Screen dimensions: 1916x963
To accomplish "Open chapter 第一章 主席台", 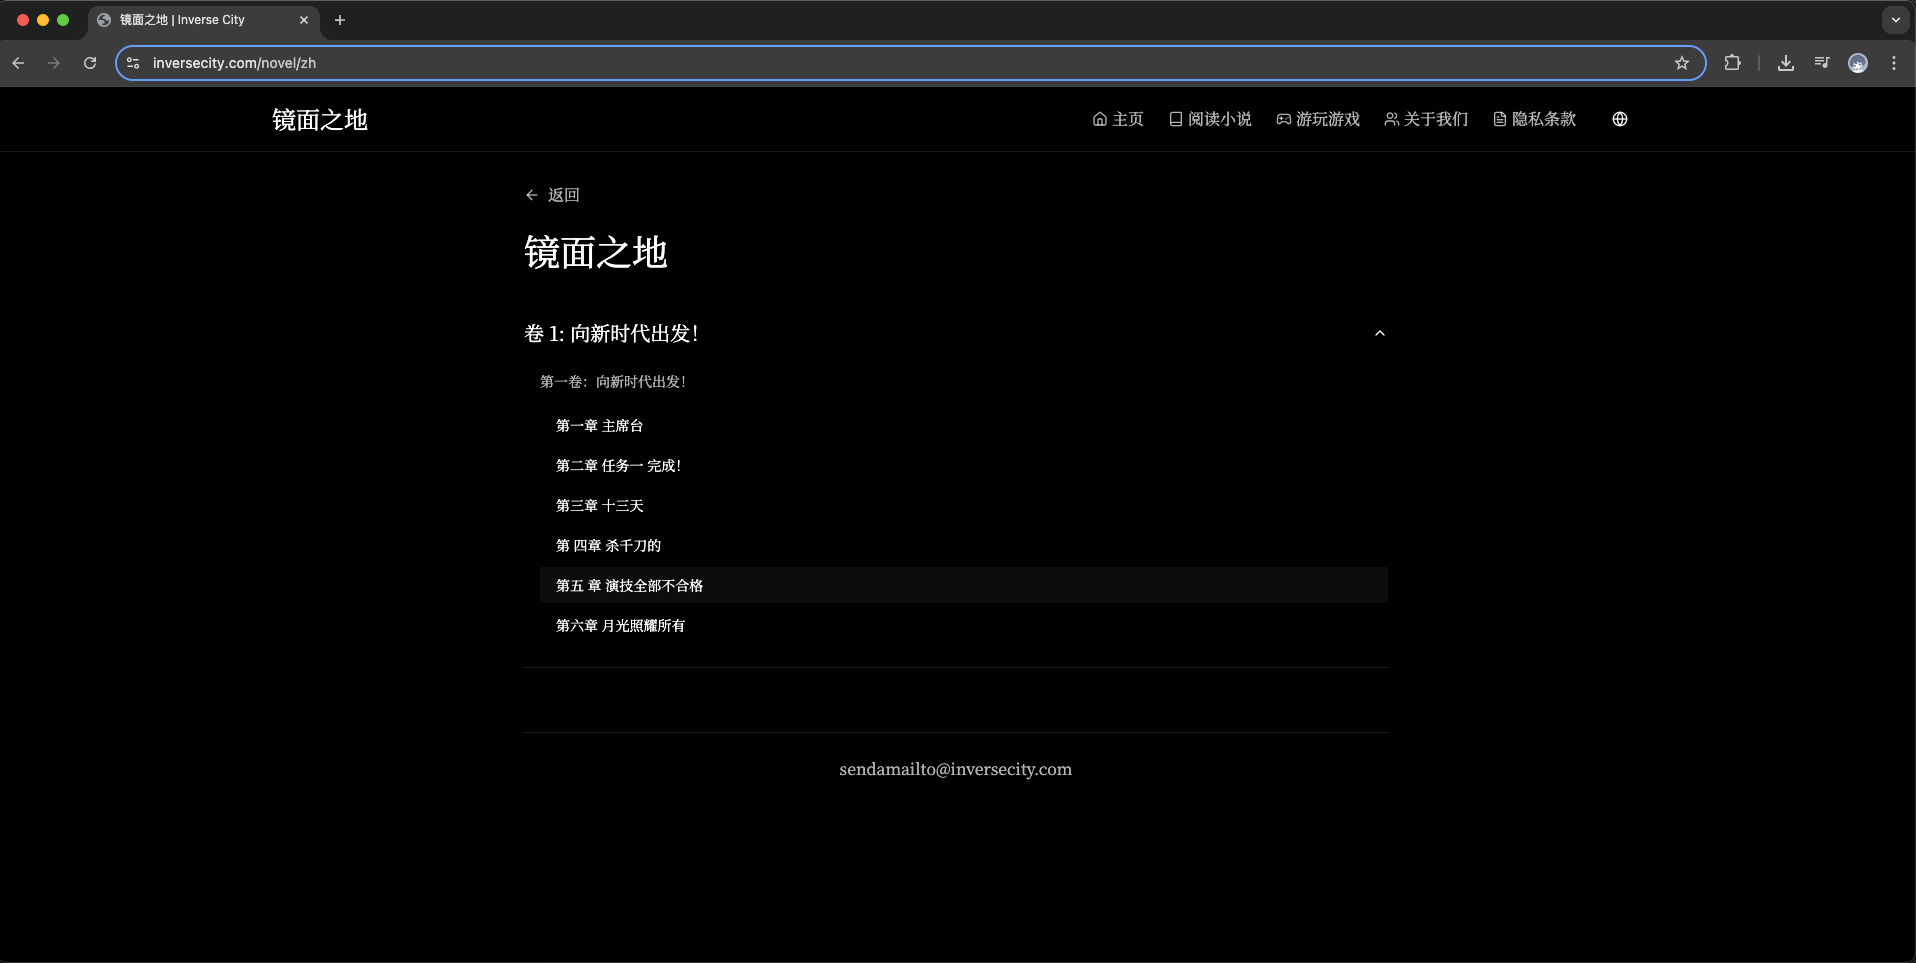I will coord(599,426).
